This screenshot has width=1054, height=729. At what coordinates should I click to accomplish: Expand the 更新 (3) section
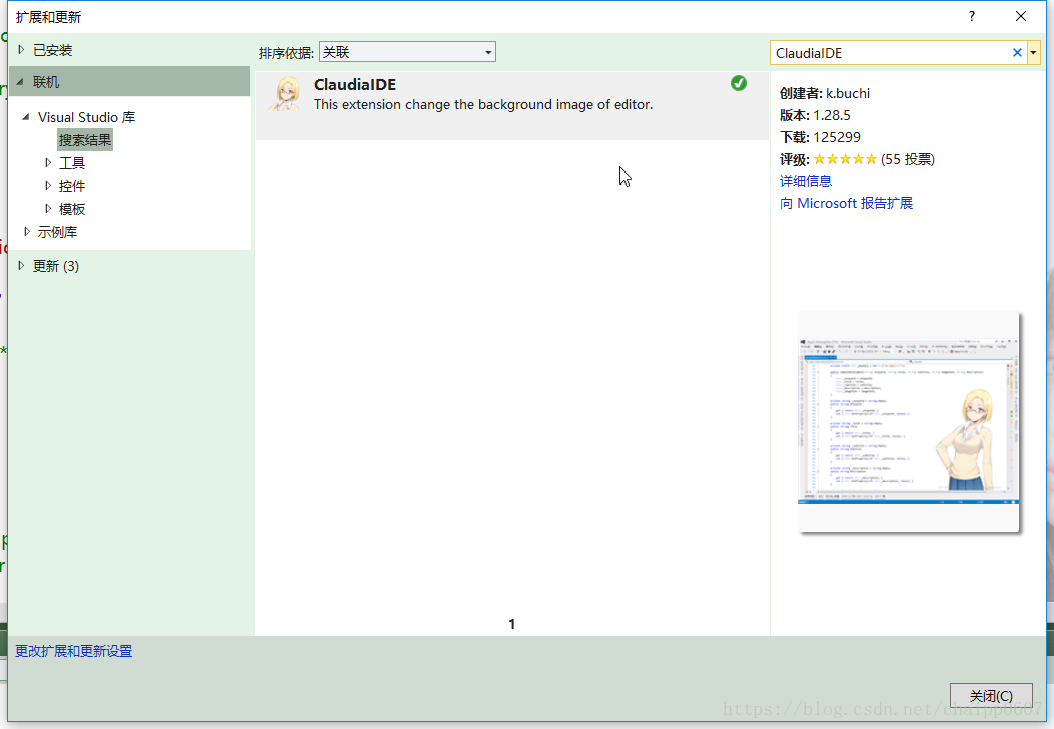click(21, 266)
